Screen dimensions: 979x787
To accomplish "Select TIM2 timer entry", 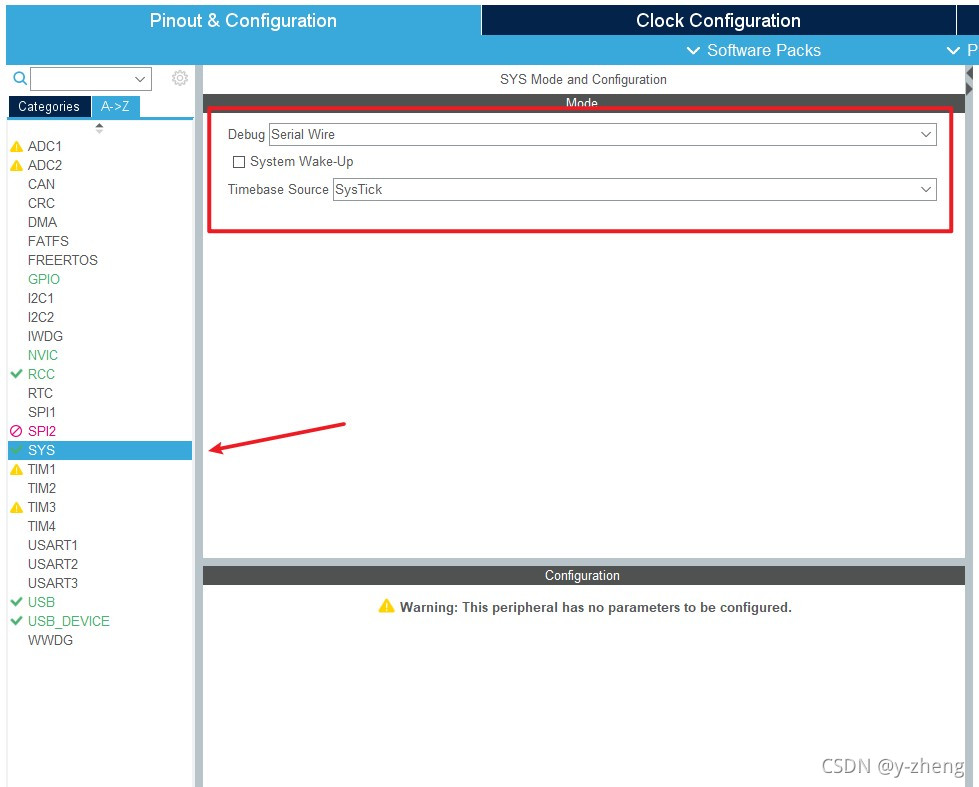I will tap(42, 488).
